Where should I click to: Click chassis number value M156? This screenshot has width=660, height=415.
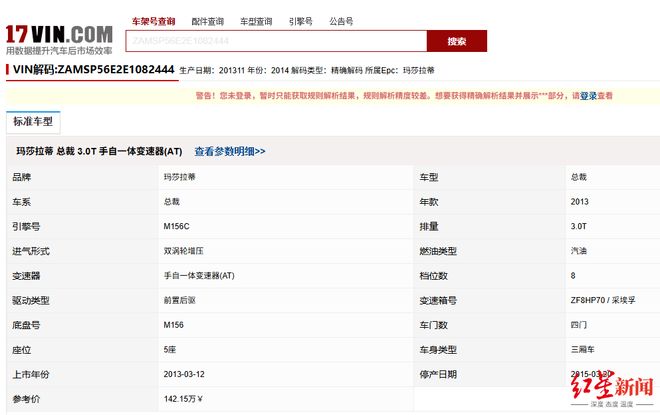click(x=173, y=325)
